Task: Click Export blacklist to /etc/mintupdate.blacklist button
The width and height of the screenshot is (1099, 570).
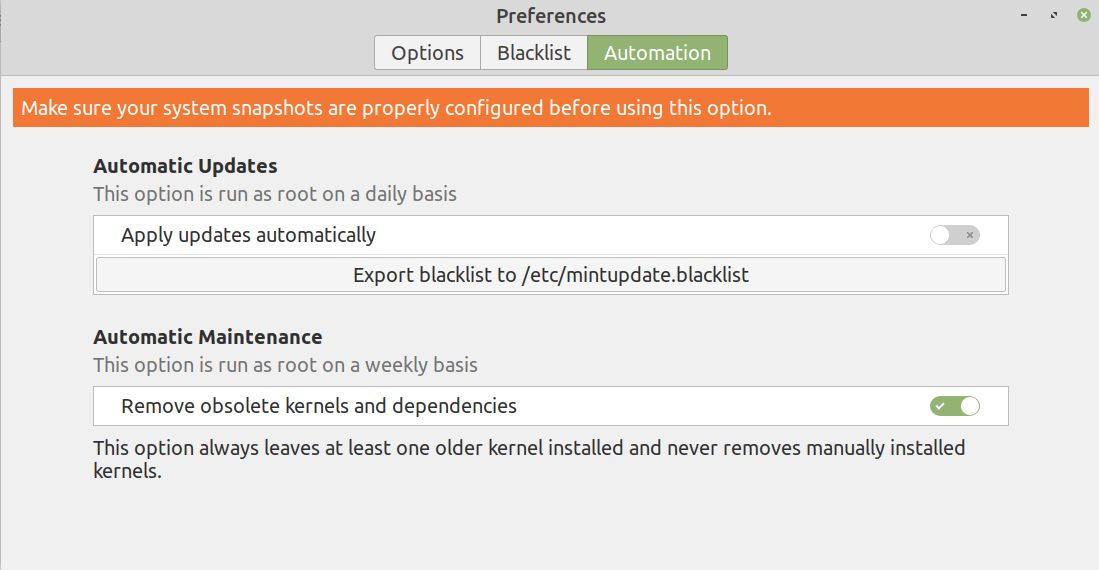Action: pyautogui.click(x=551, y=275)
